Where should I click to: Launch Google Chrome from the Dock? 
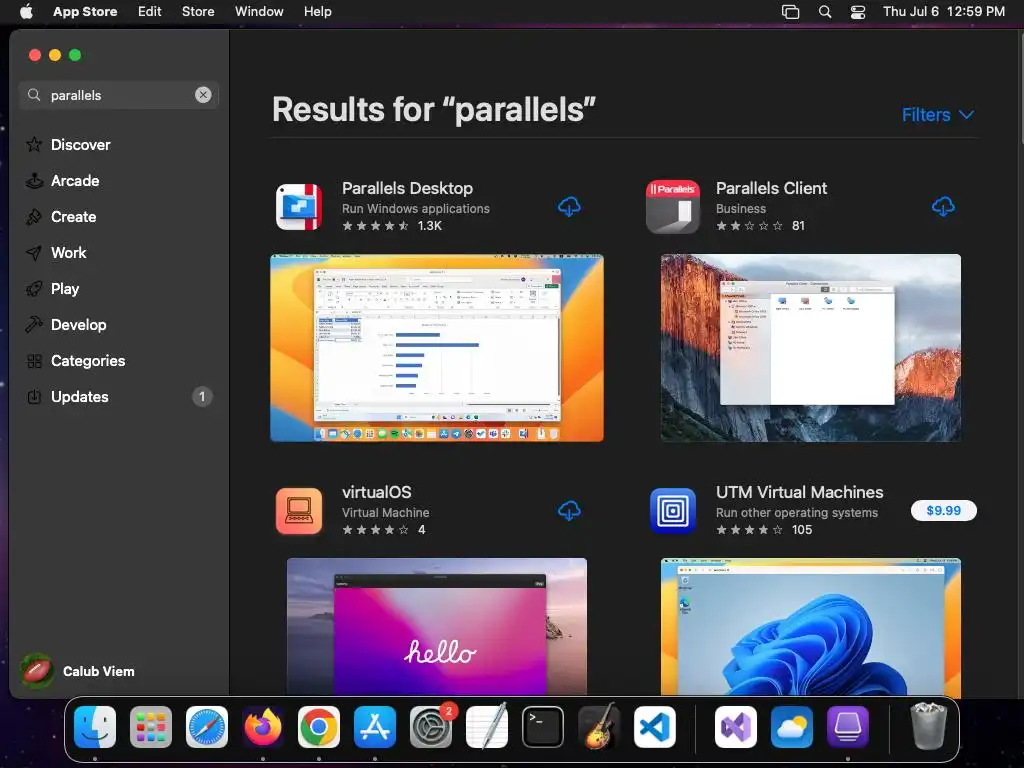[x=319, y=727]
